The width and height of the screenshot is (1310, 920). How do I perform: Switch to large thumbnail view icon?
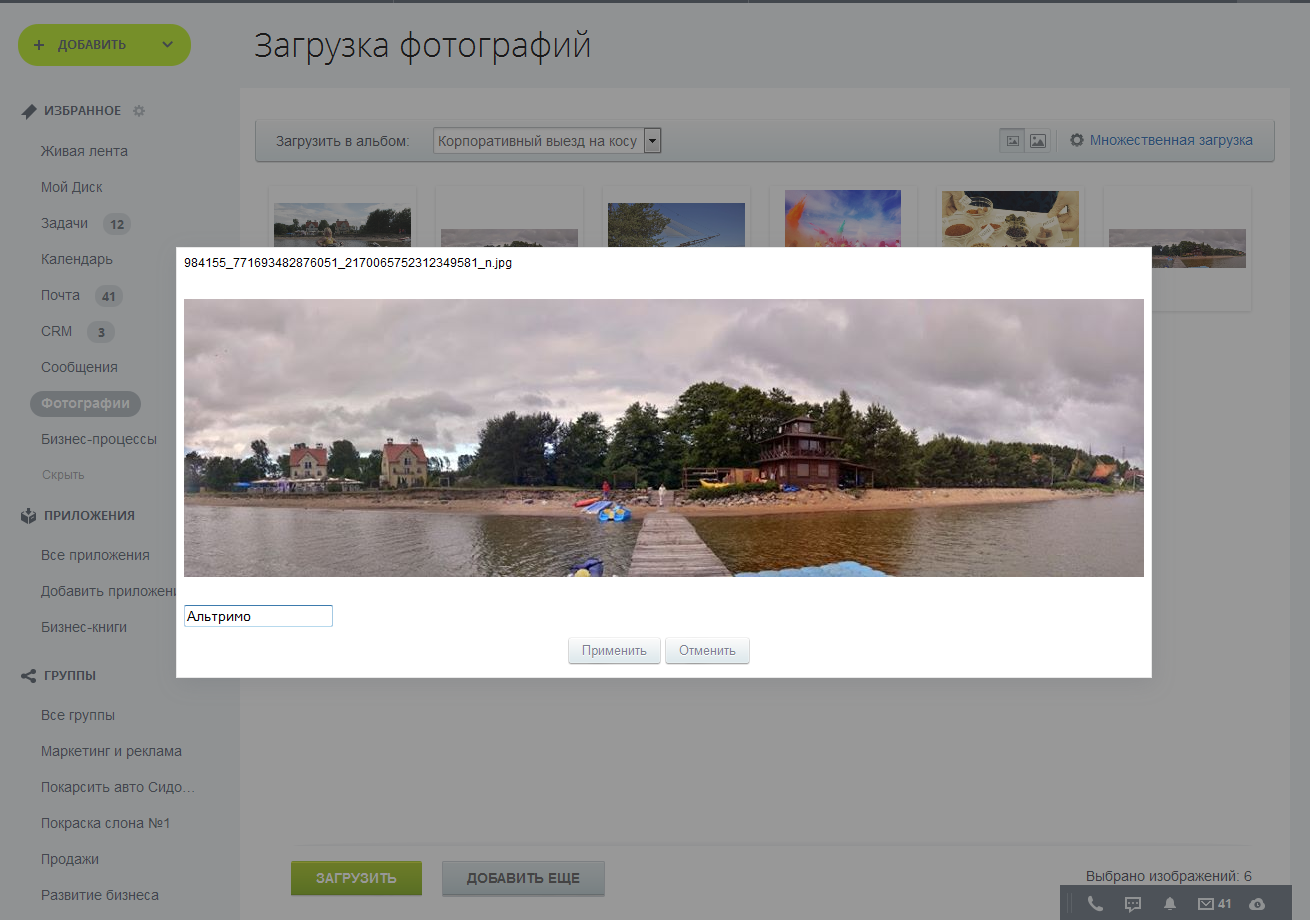coord(1038,141)
